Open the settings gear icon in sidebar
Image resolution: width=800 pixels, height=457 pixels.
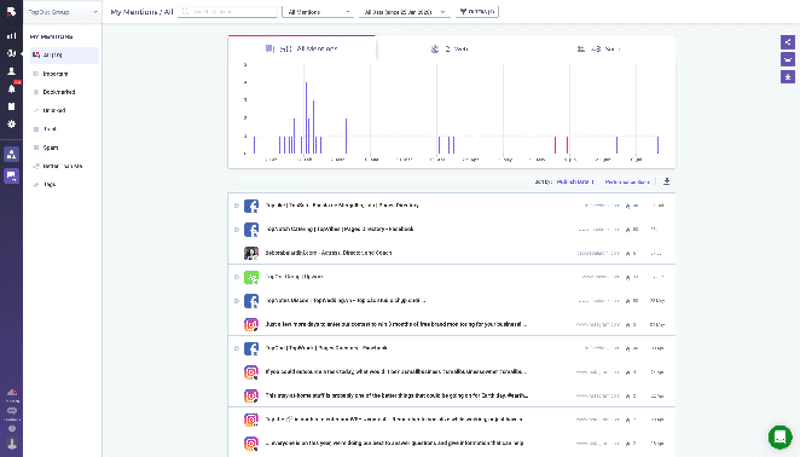click(x=11, y=123)
